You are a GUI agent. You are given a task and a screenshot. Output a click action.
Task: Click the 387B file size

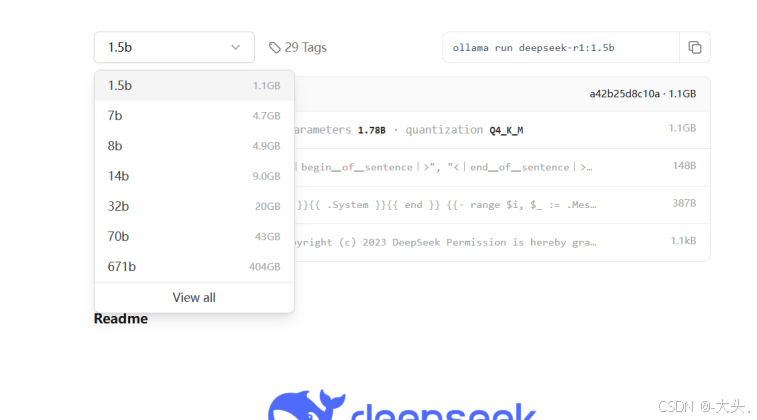tap(684, 203)
